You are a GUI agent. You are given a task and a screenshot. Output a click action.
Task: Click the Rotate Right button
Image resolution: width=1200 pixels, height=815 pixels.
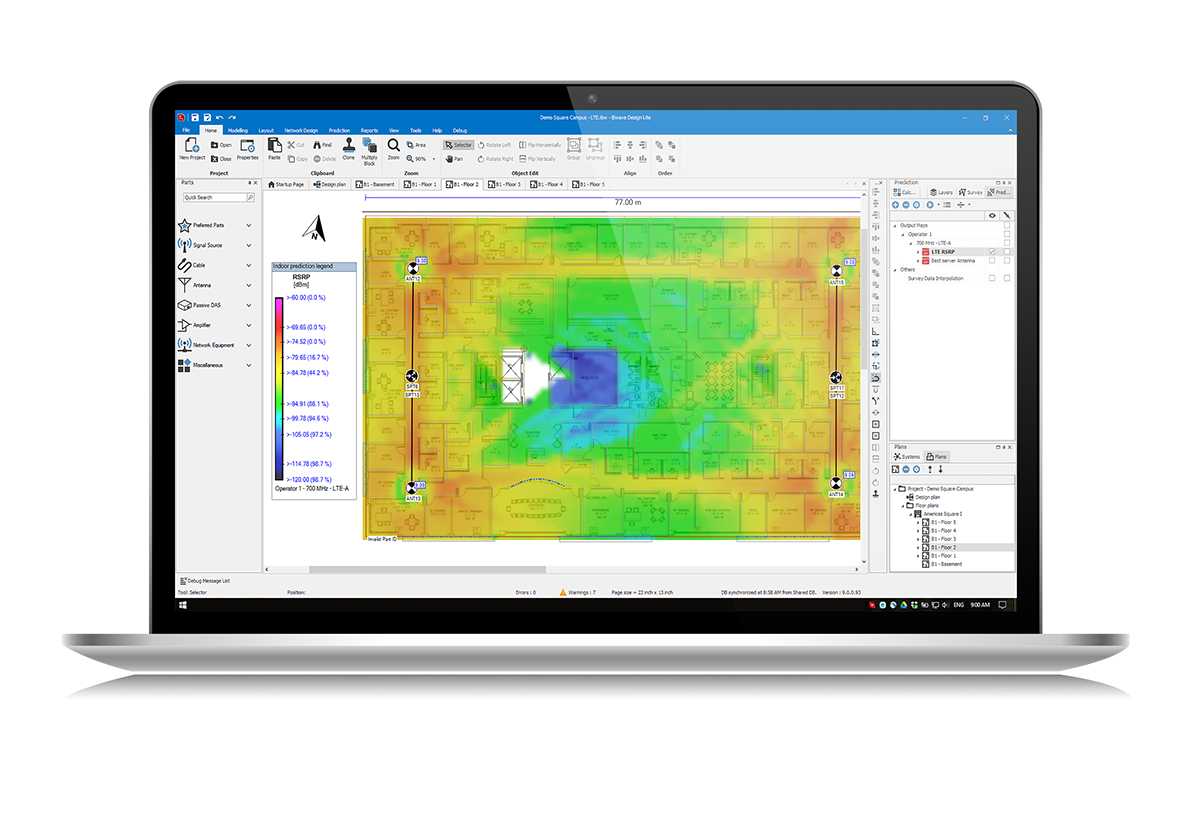pyautogui.click(x=496, y=159)
